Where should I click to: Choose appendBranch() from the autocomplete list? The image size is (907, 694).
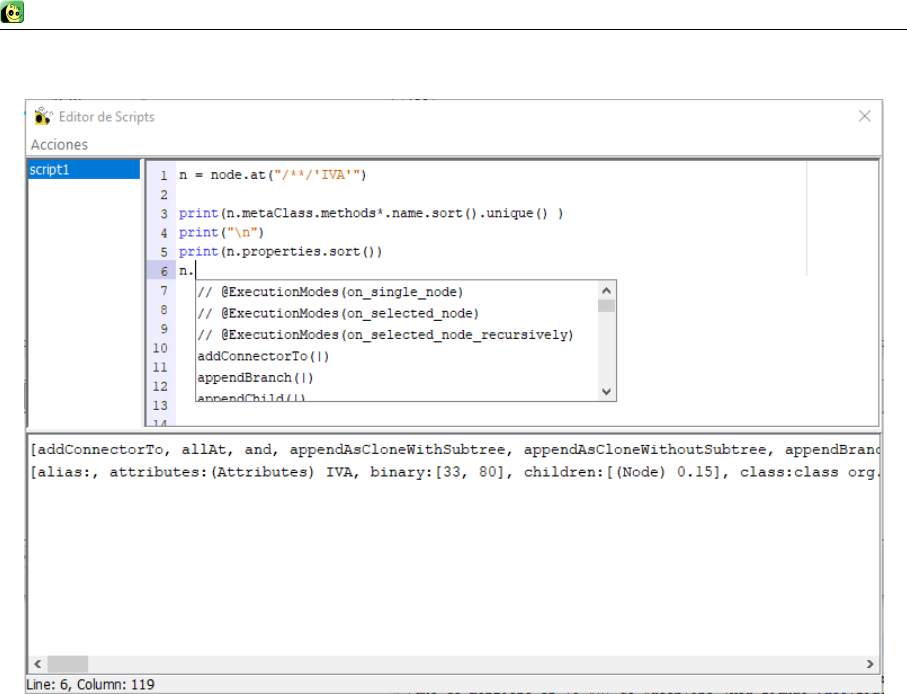coord(257,377)
